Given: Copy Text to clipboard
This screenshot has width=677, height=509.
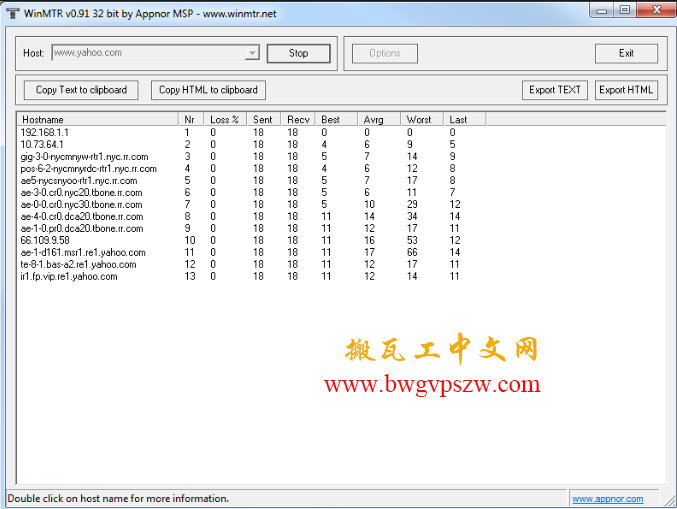Looking at the screenshot, I should tap(81, 90).
